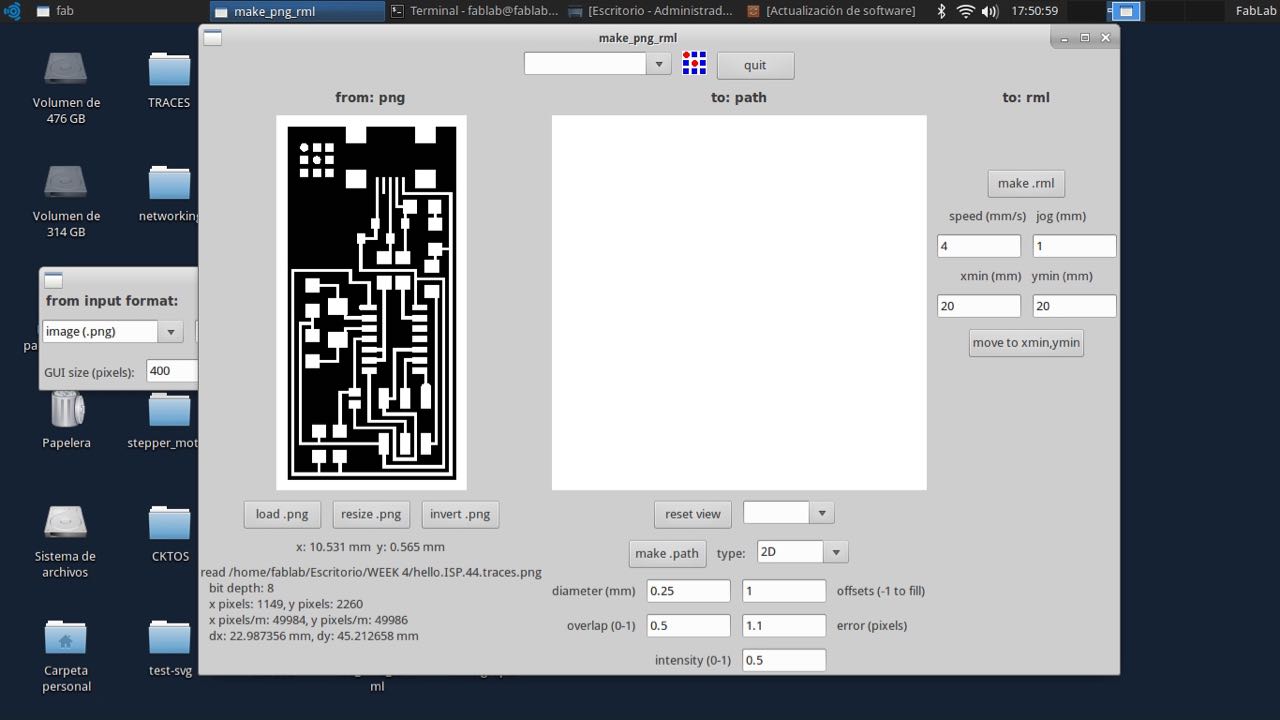Click the error (pixels) field showing 1.1
The height and width of the screenshot is (720, 1280).
click(785, 626)
